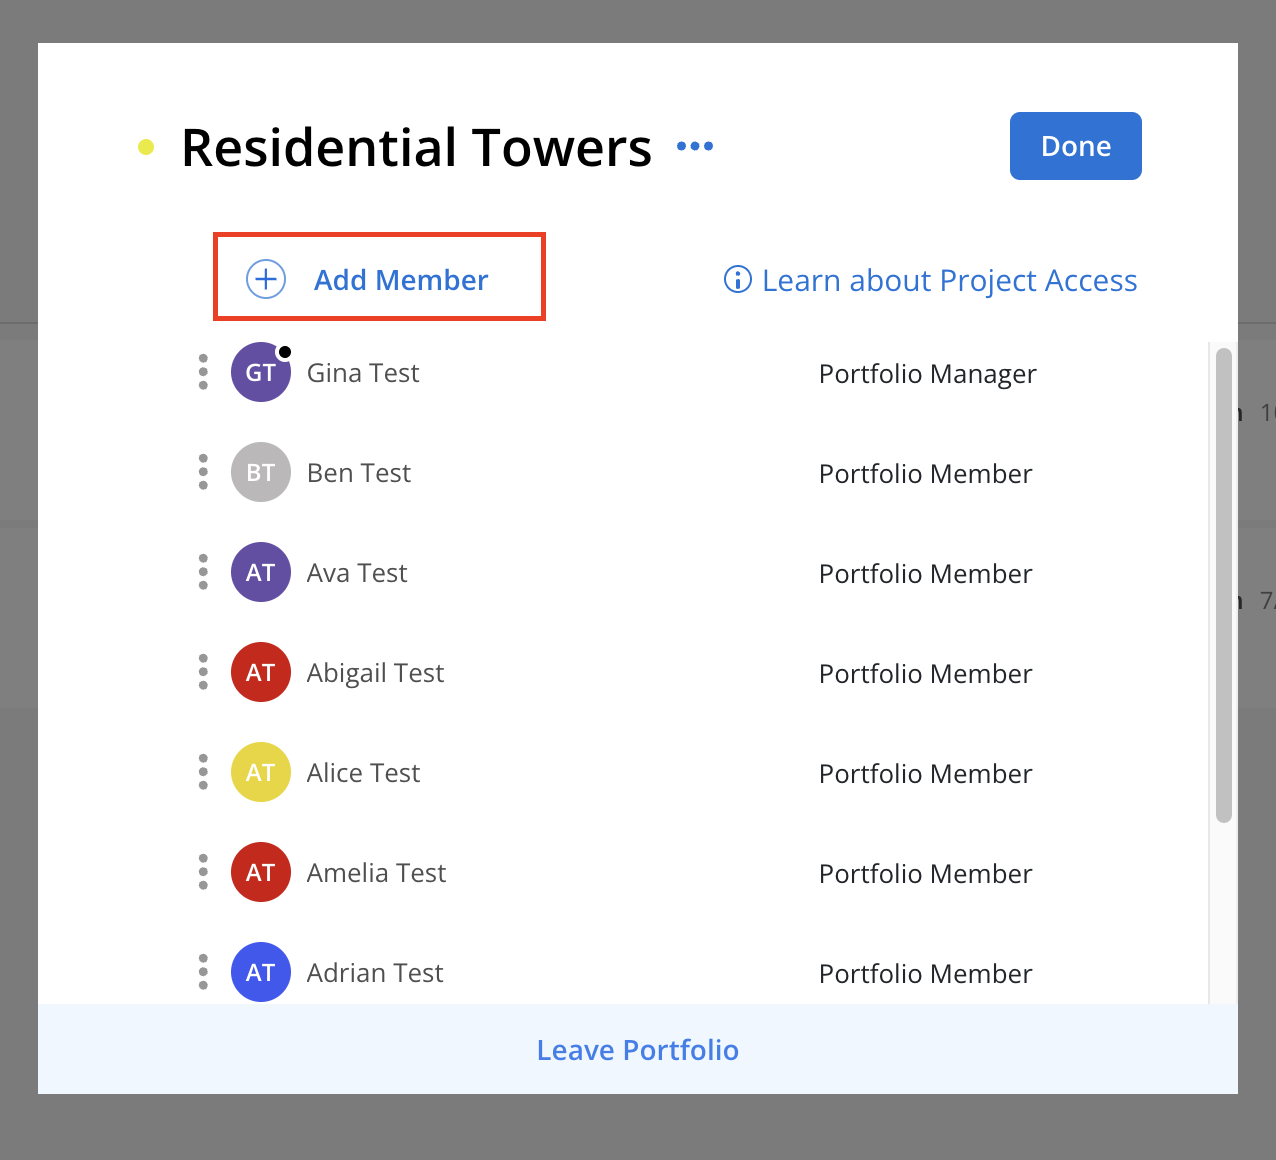Click the Leave Portfolio link

(x=638, y=1050)
